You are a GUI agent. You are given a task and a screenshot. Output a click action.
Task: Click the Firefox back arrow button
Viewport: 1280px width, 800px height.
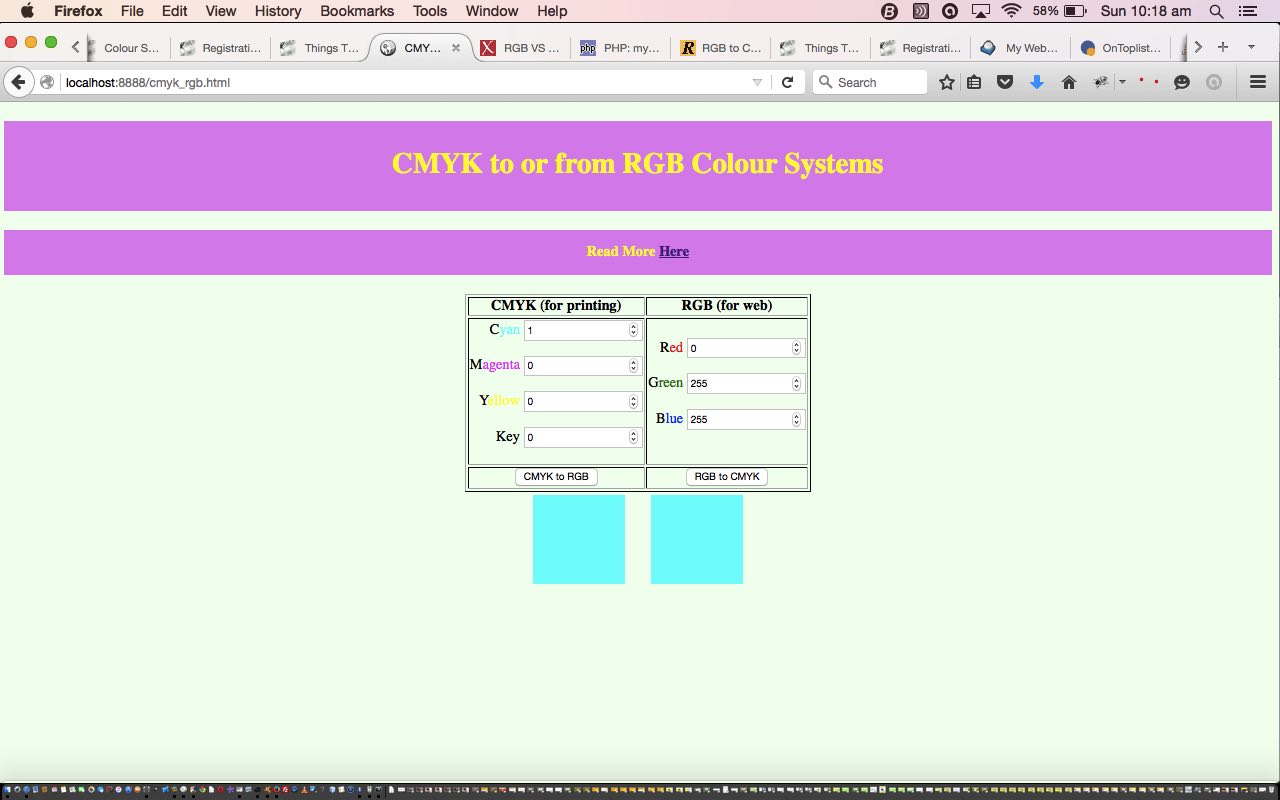pos(18,82)
